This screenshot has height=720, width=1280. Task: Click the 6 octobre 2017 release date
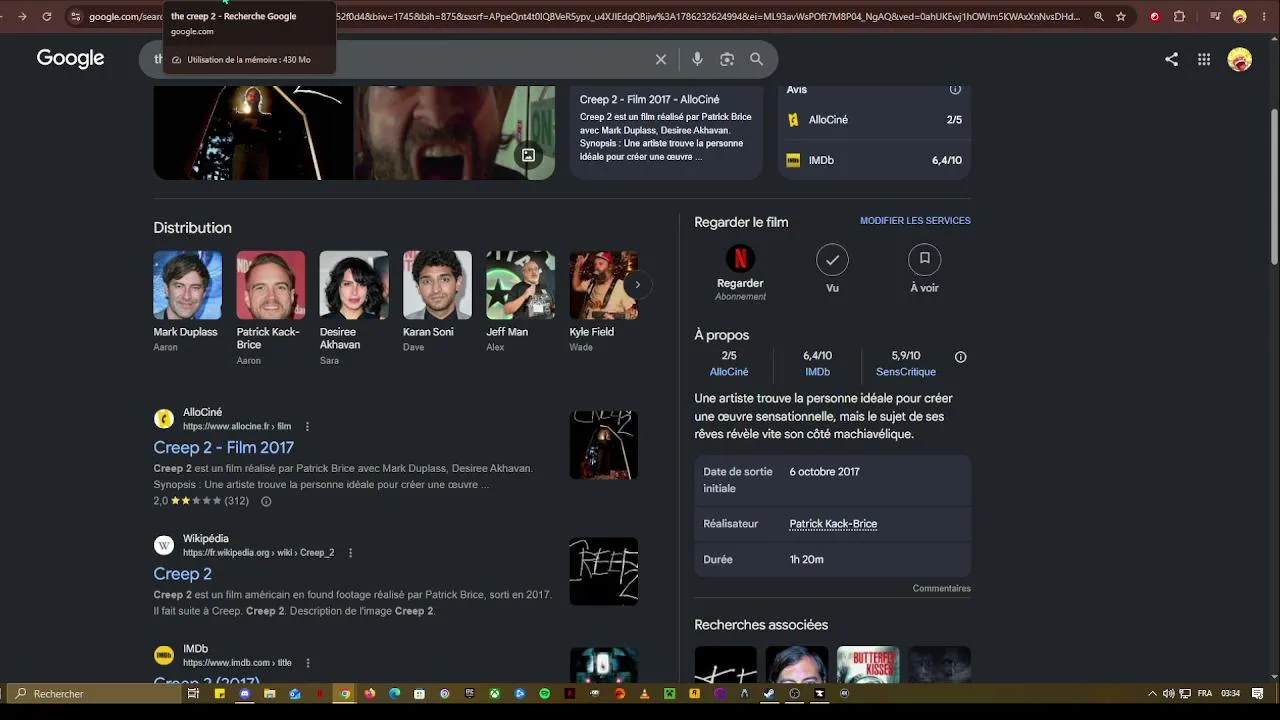pos(824,472)
